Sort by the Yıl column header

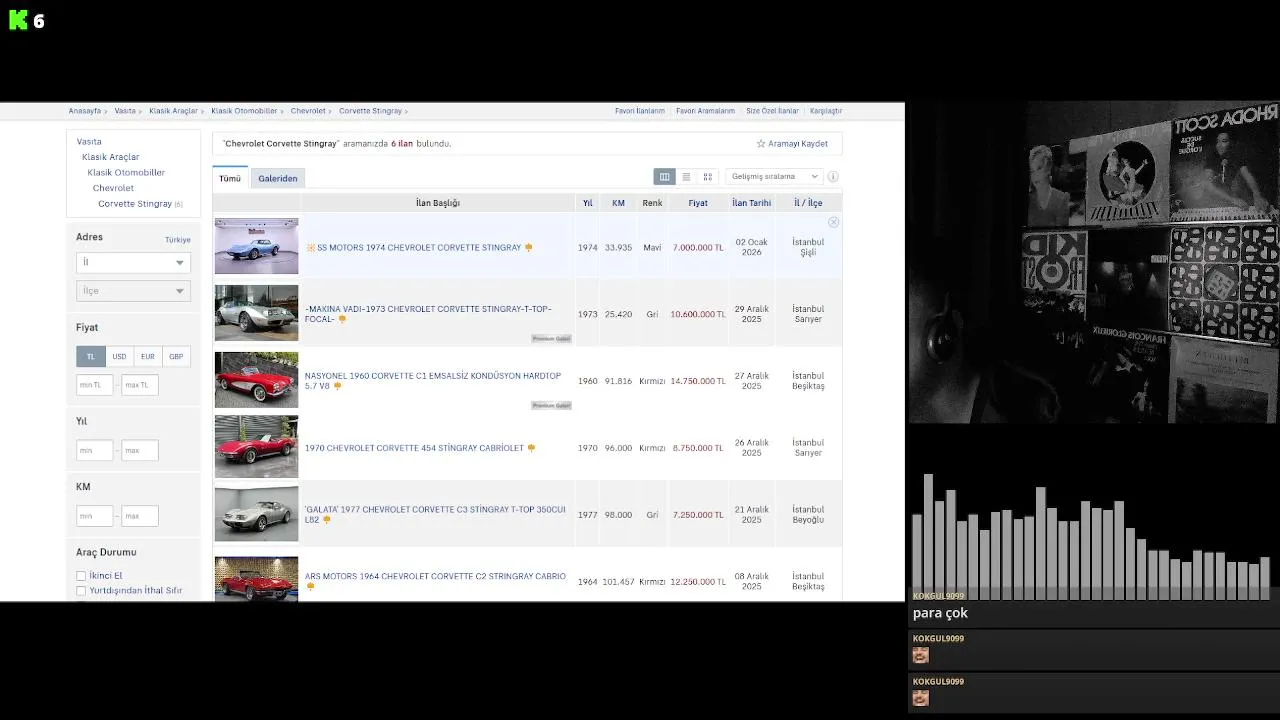coord(588,203)
